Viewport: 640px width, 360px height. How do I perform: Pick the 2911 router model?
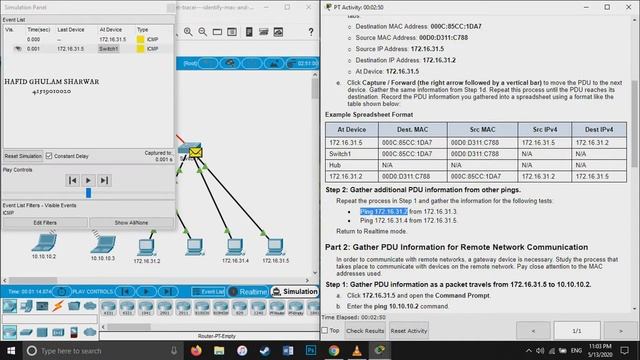183,308
